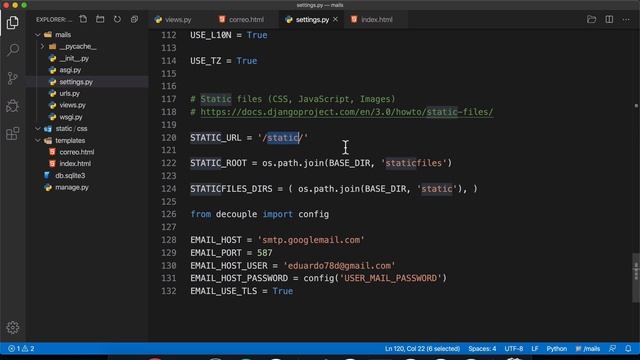640x360 pixels.
Task: Open correo.html in the Explorer tree
Action: [x=76, y=152]
